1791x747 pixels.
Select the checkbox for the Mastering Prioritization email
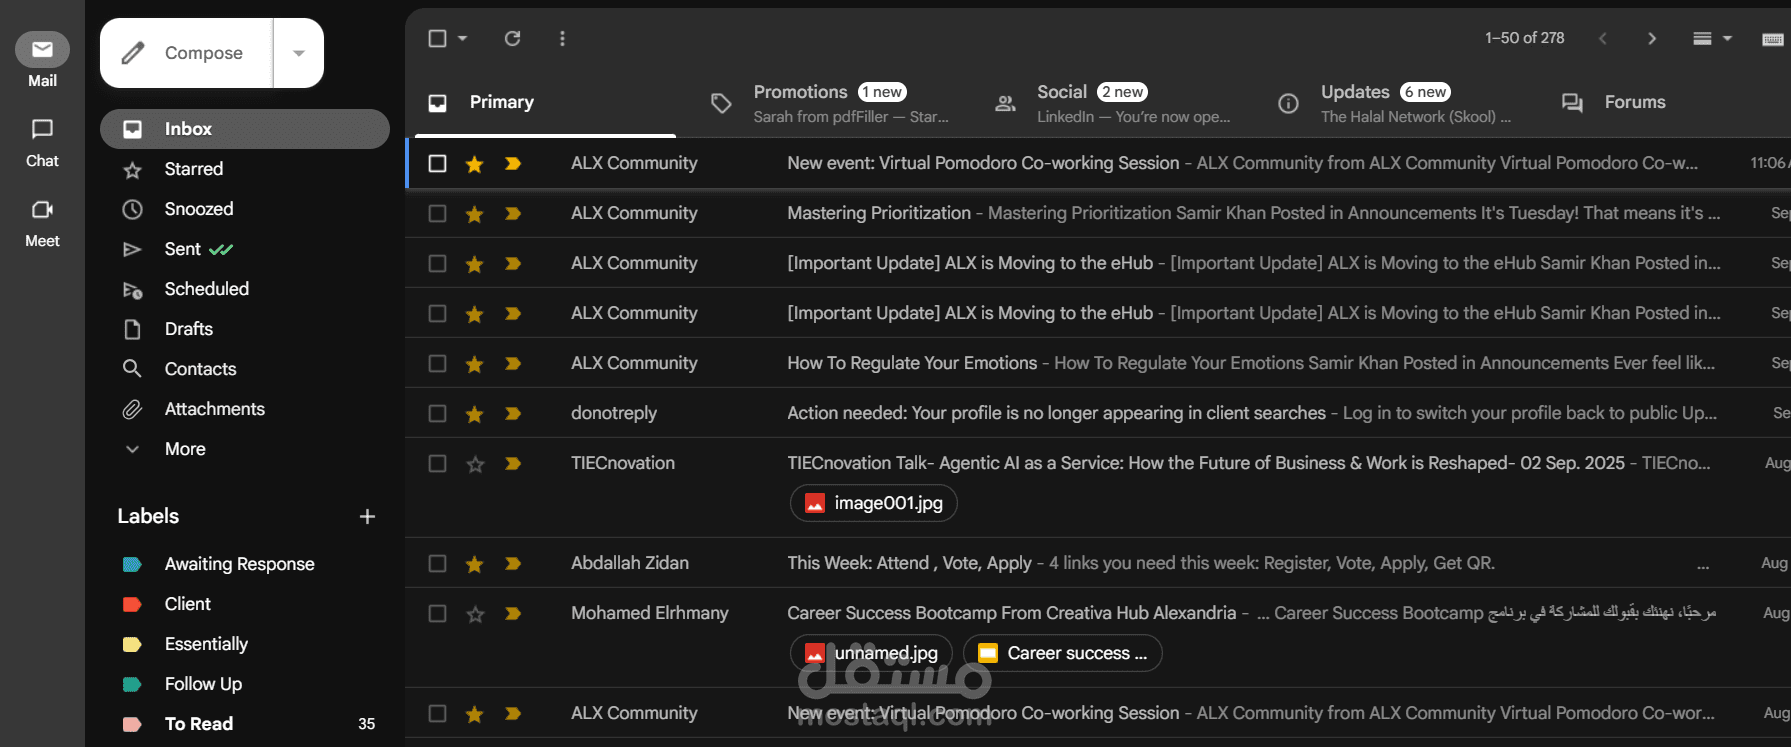click(x=437, y=213)
